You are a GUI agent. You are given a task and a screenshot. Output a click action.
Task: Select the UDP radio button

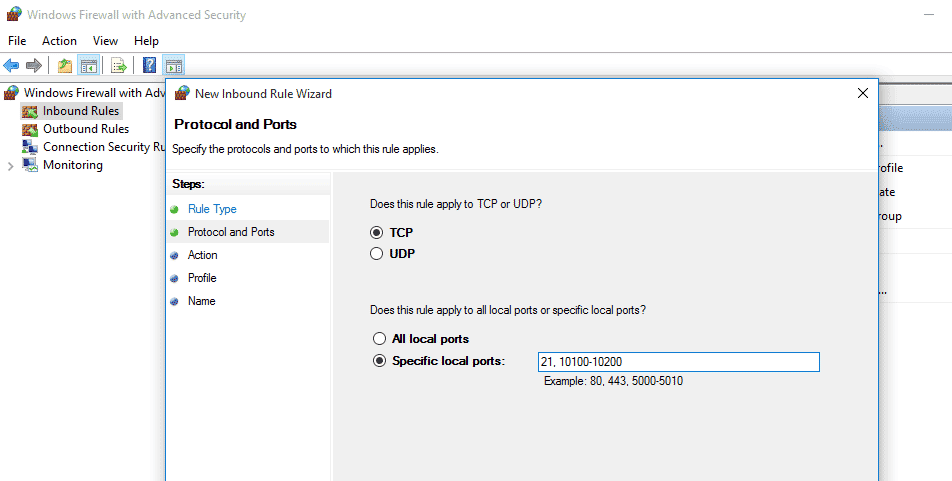[376, 254]
